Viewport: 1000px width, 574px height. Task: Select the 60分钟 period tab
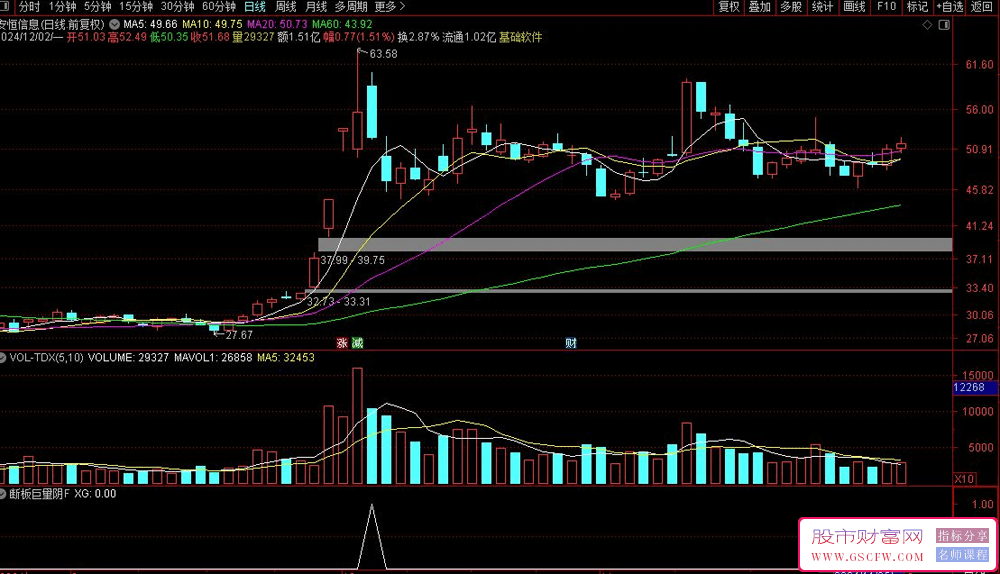219,6
